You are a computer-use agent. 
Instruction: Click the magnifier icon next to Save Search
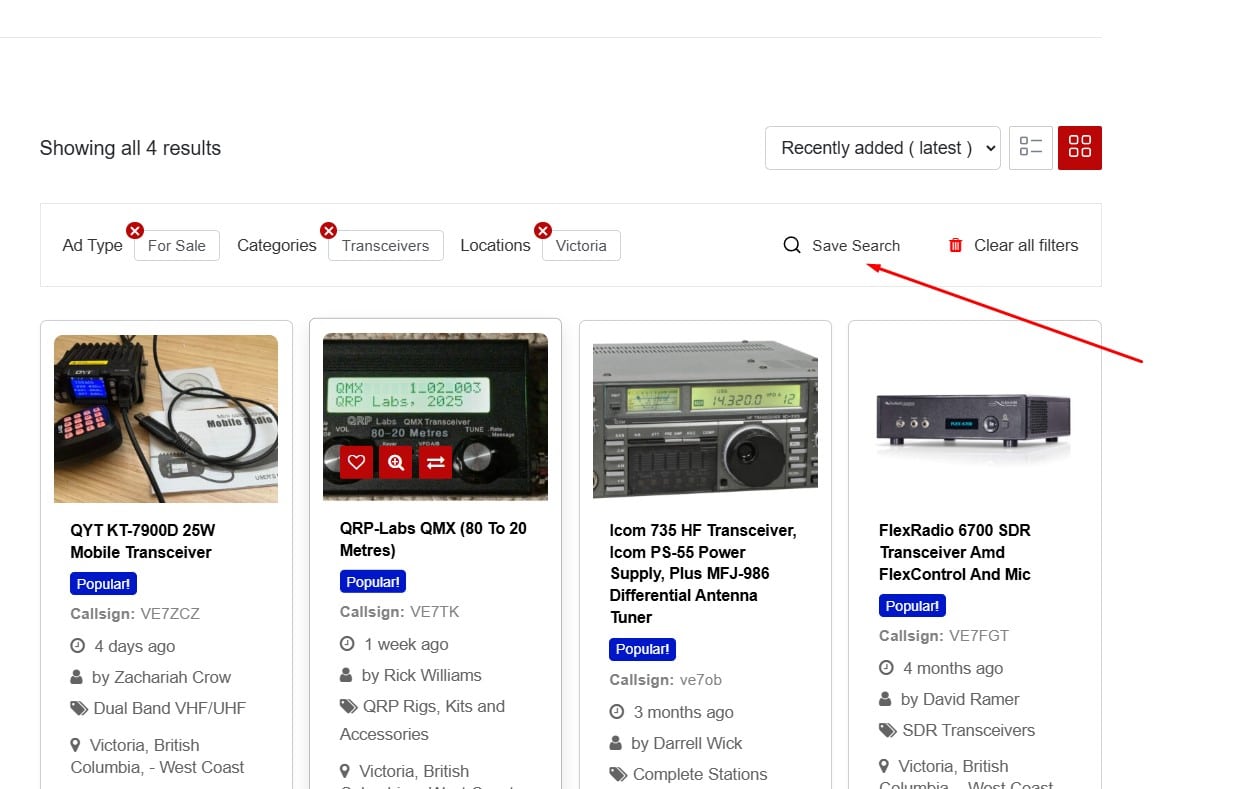click(x=792, y=245)
